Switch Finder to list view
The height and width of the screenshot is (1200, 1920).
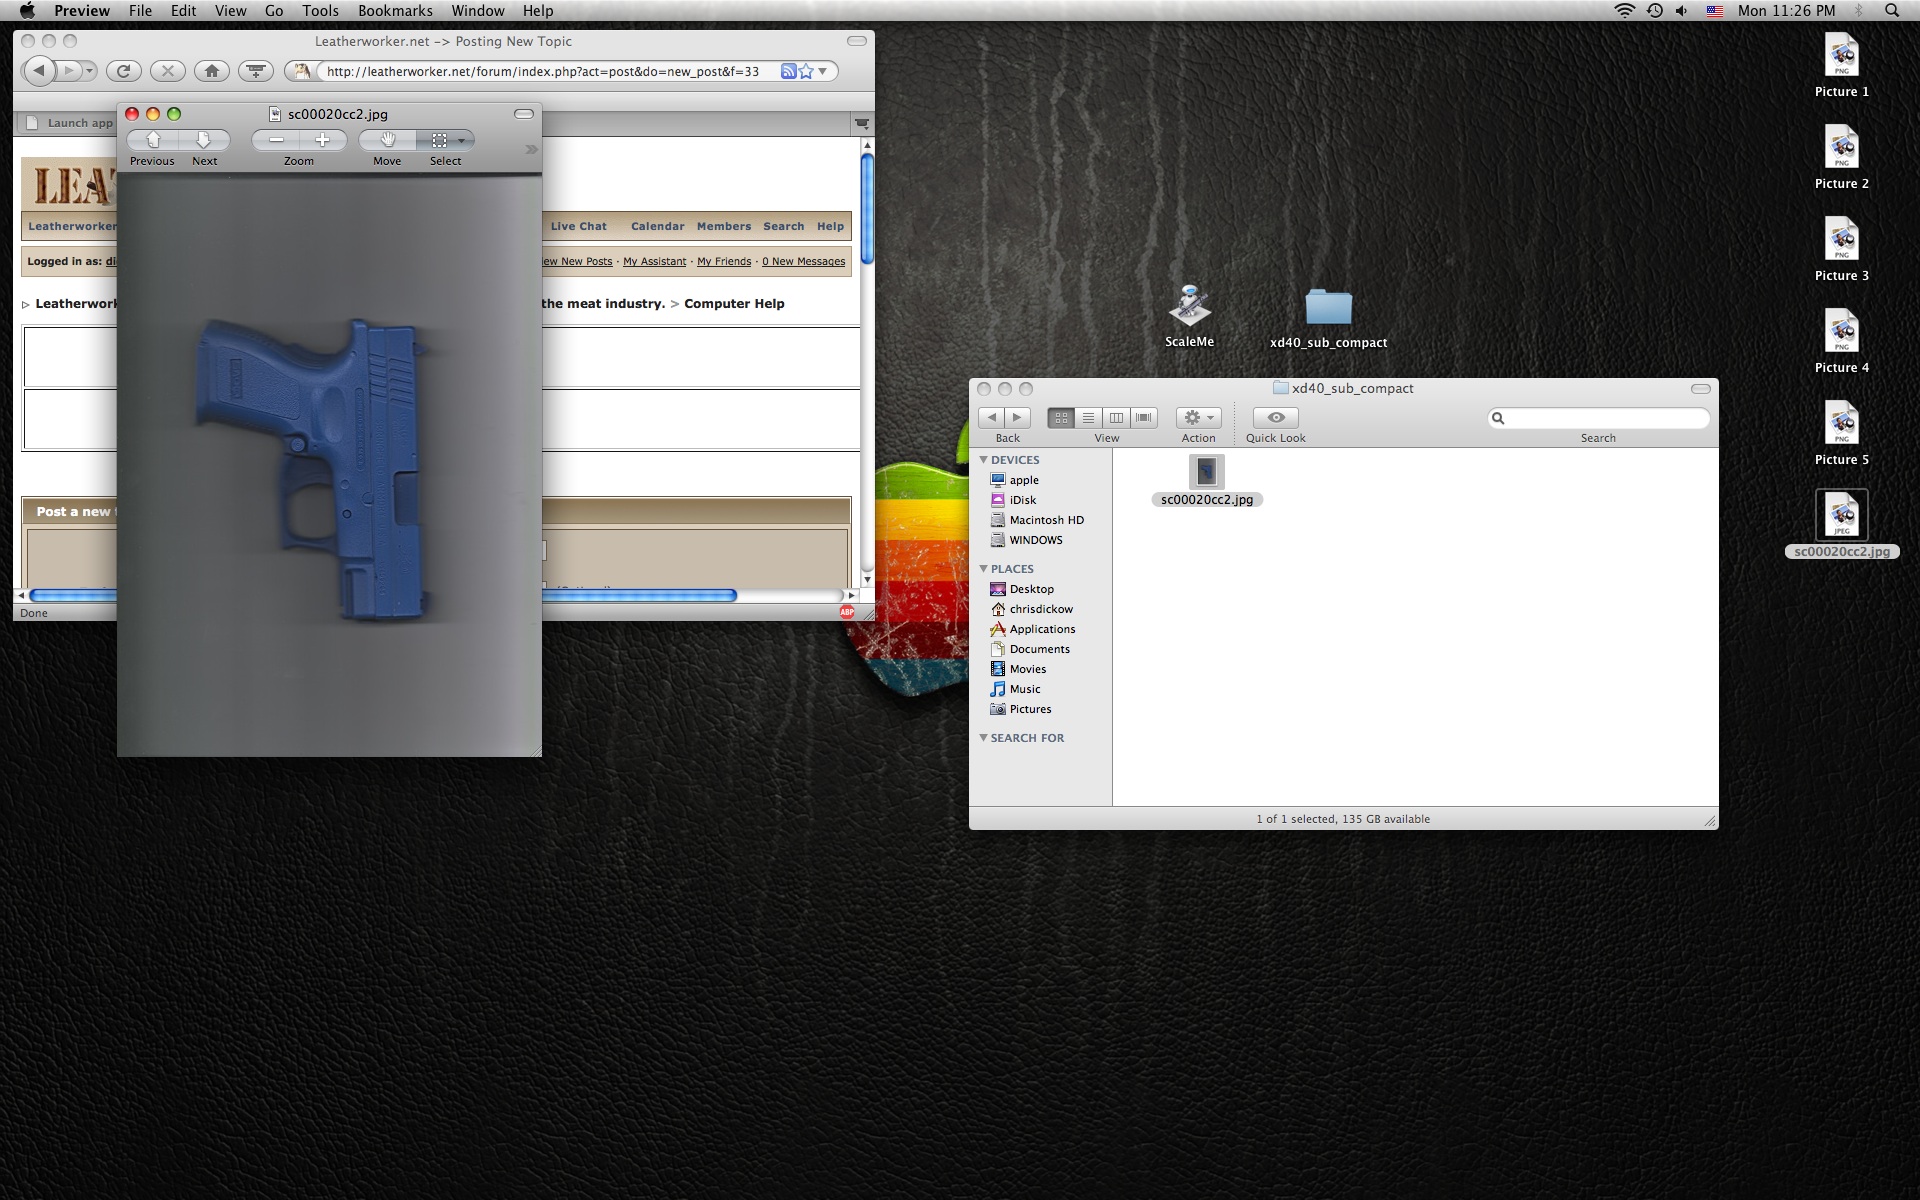coord(1088,418)
